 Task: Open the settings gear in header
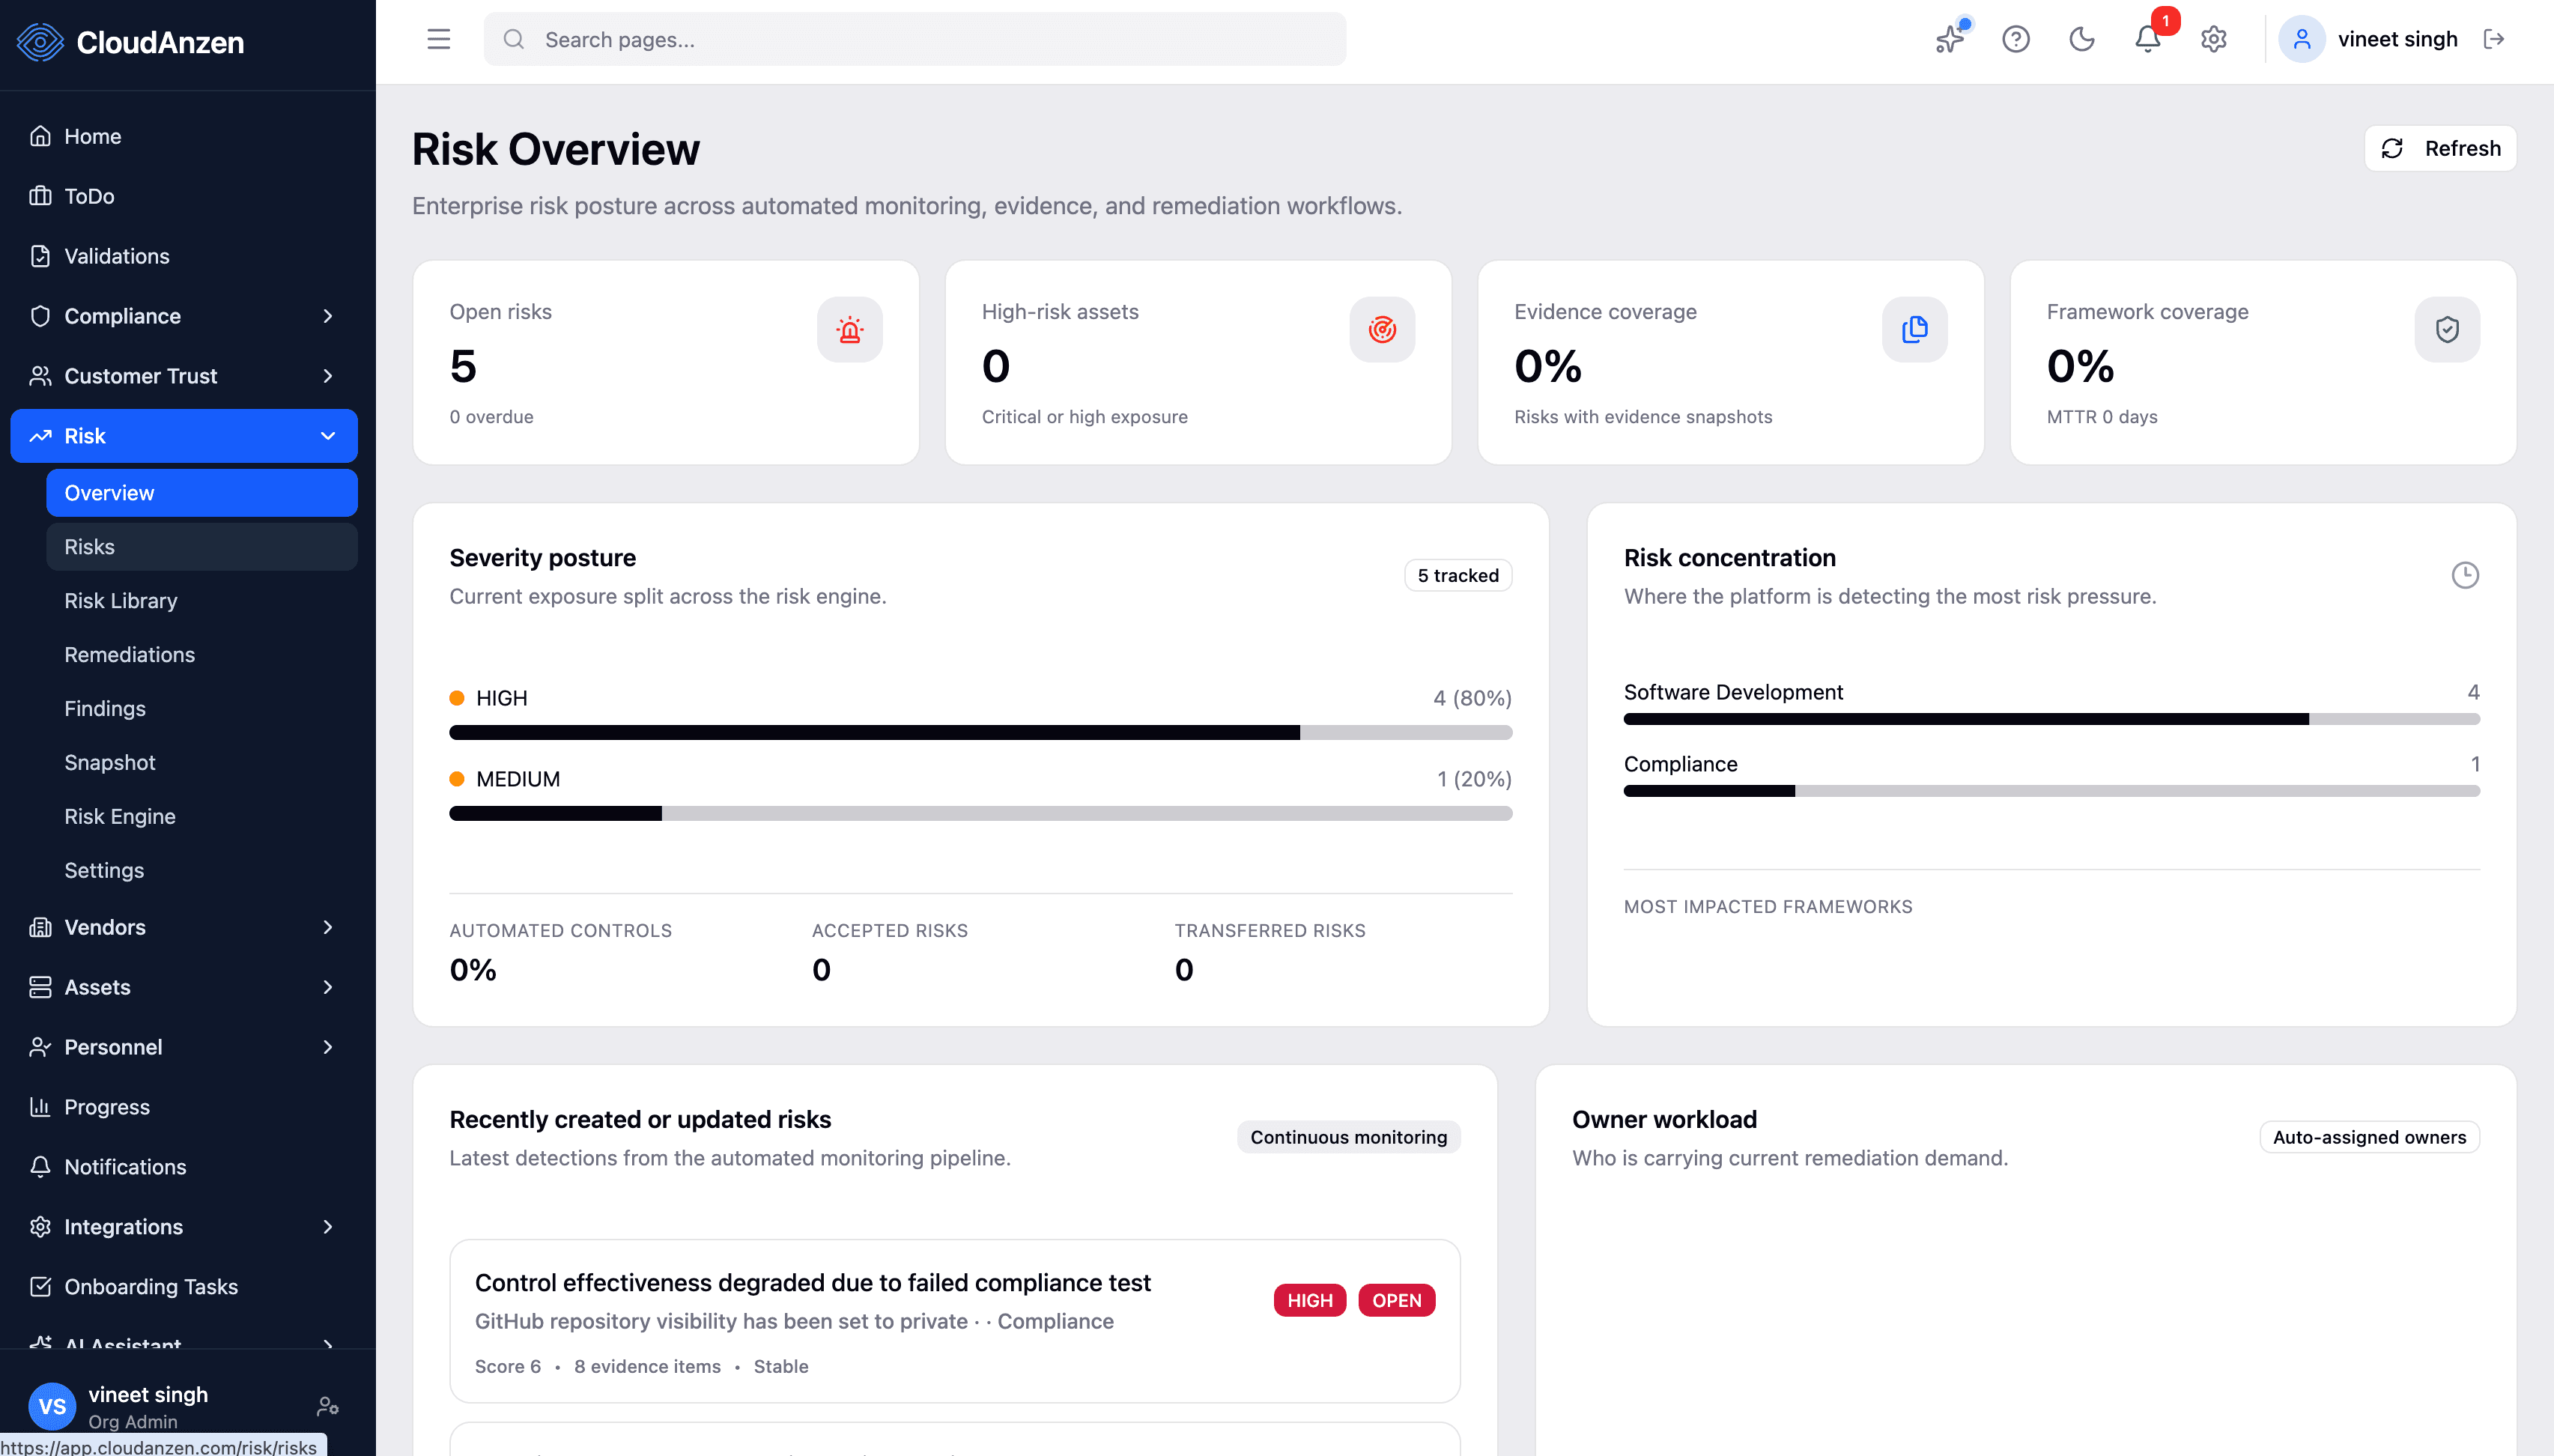point(2213,39)
